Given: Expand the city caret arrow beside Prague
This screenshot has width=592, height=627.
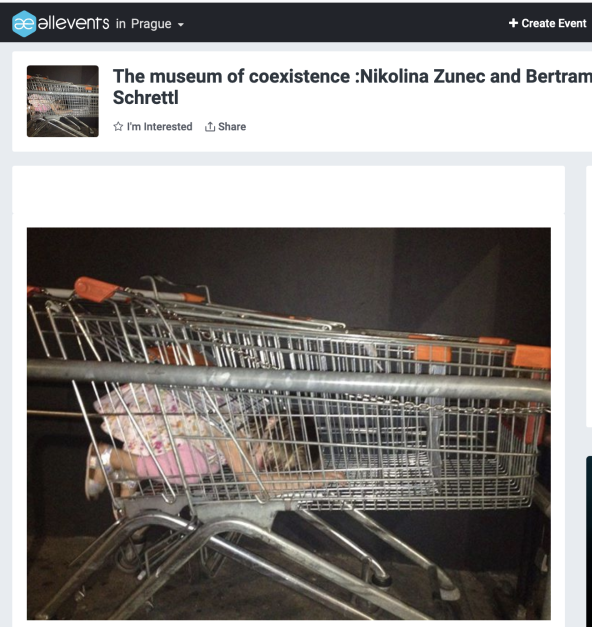Looking at the screenshot, I should point(181,25).
